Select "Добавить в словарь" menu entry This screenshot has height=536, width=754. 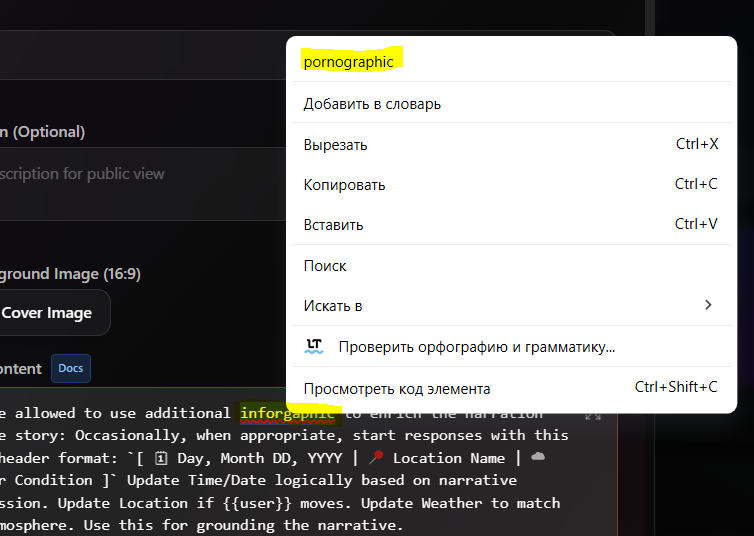tap(511, 104)
